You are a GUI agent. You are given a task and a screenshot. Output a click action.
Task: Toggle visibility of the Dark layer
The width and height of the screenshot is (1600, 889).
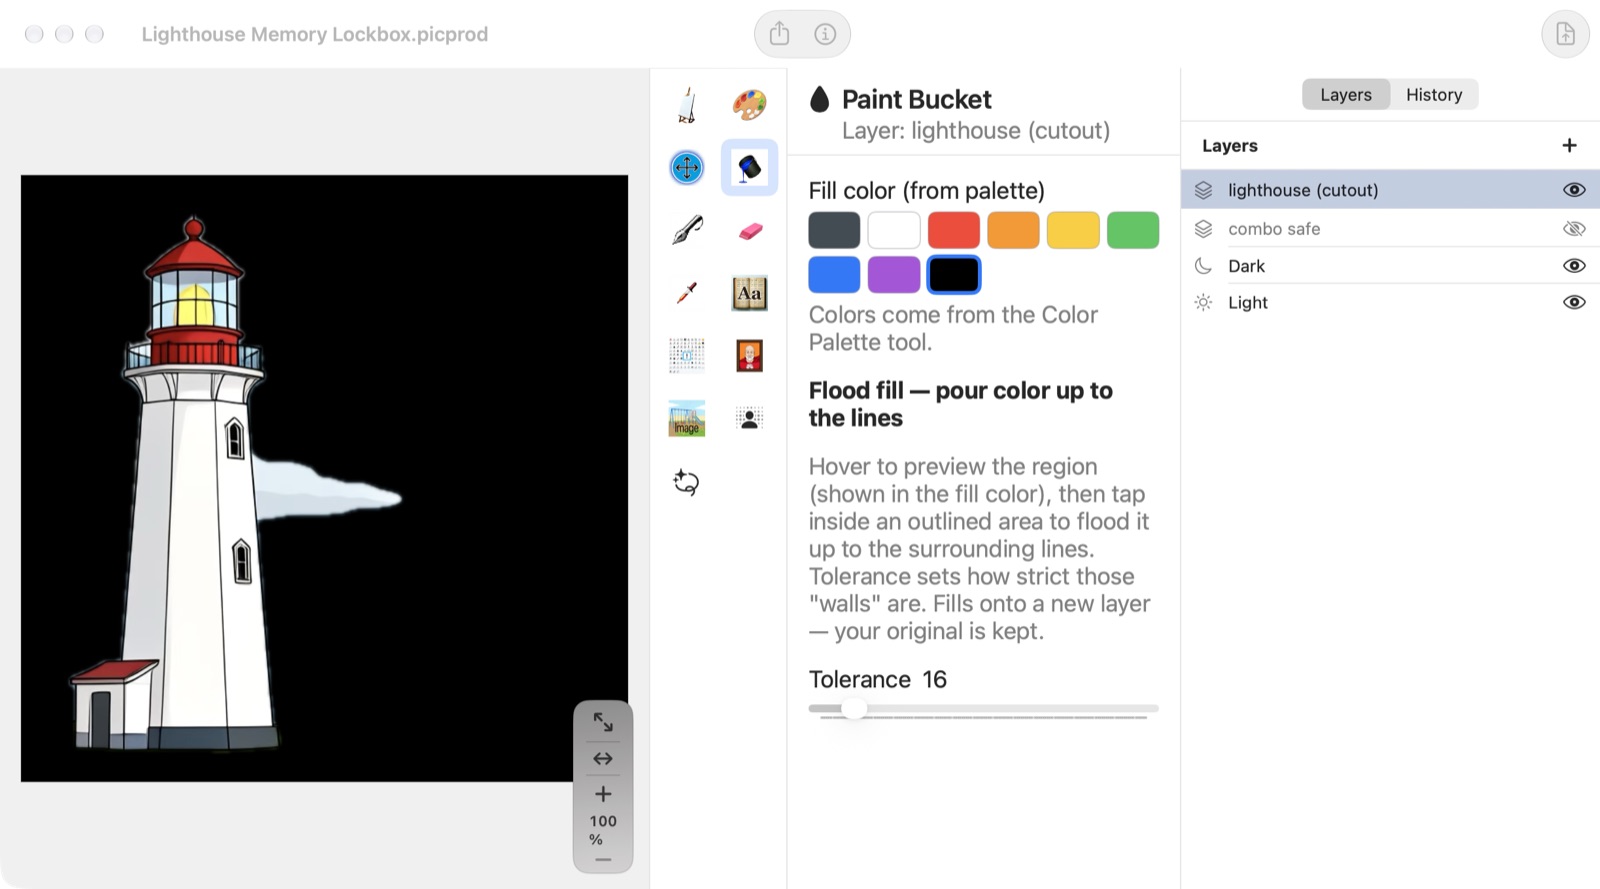pos(1574,266)
